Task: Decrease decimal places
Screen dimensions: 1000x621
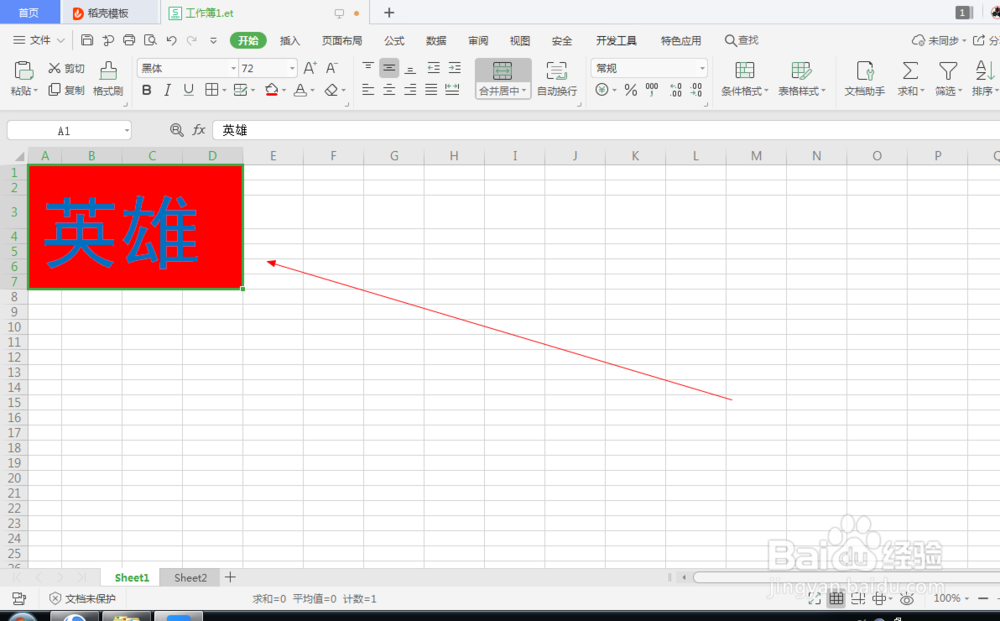Action: [x=696, y=90]
